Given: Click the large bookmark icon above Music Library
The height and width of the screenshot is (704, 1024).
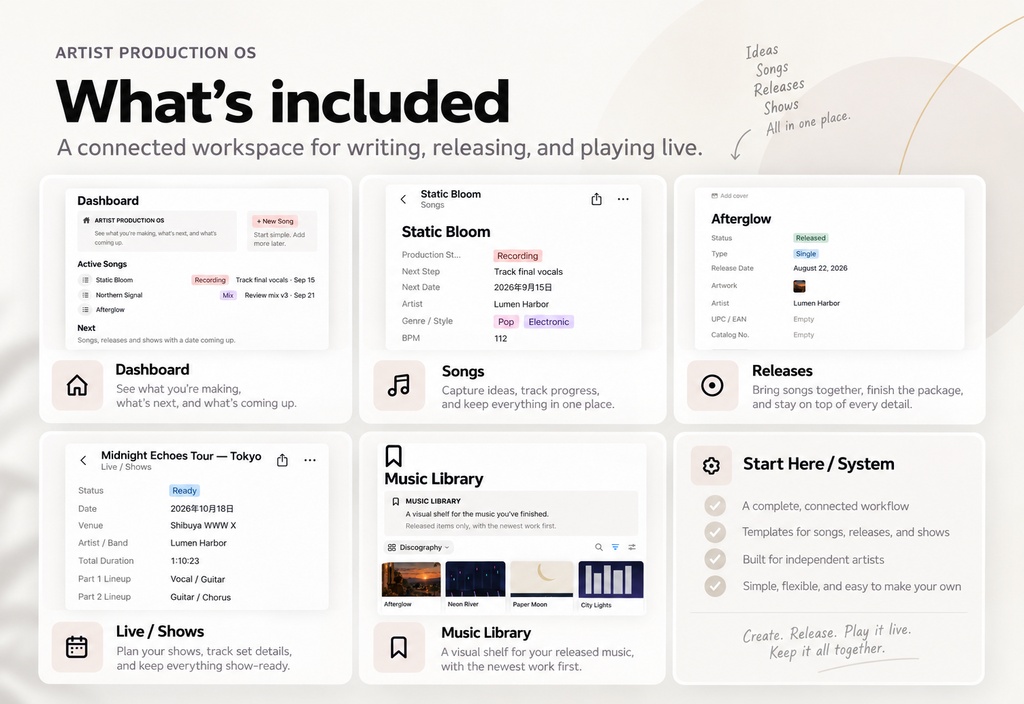Looking at the screenshot, I should (394, 456).
